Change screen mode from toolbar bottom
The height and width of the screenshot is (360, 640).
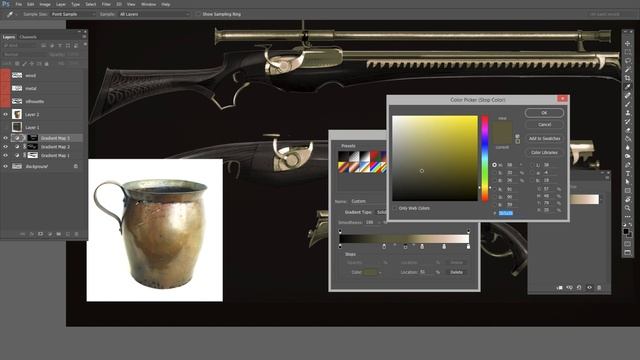[627, 253]
